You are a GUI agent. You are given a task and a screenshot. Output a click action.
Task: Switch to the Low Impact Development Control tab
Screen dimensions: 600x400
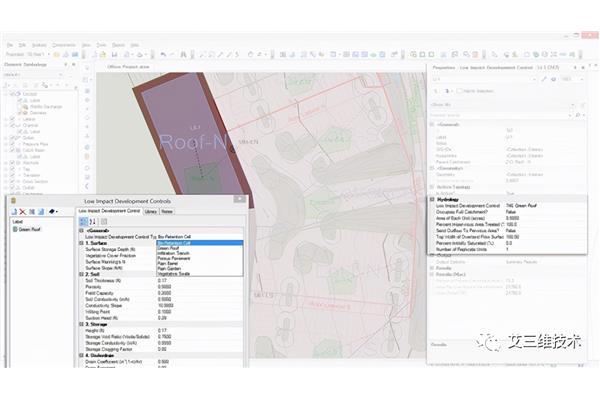pyautogui.click(x=109, y=211)
